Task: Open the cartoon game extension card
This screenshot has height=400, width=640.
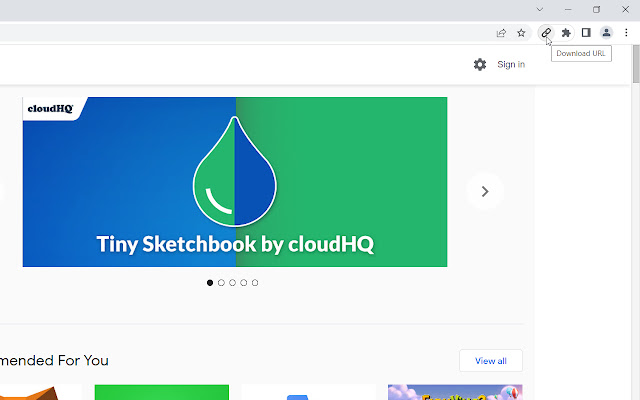Action: click(x=455, y=392)
